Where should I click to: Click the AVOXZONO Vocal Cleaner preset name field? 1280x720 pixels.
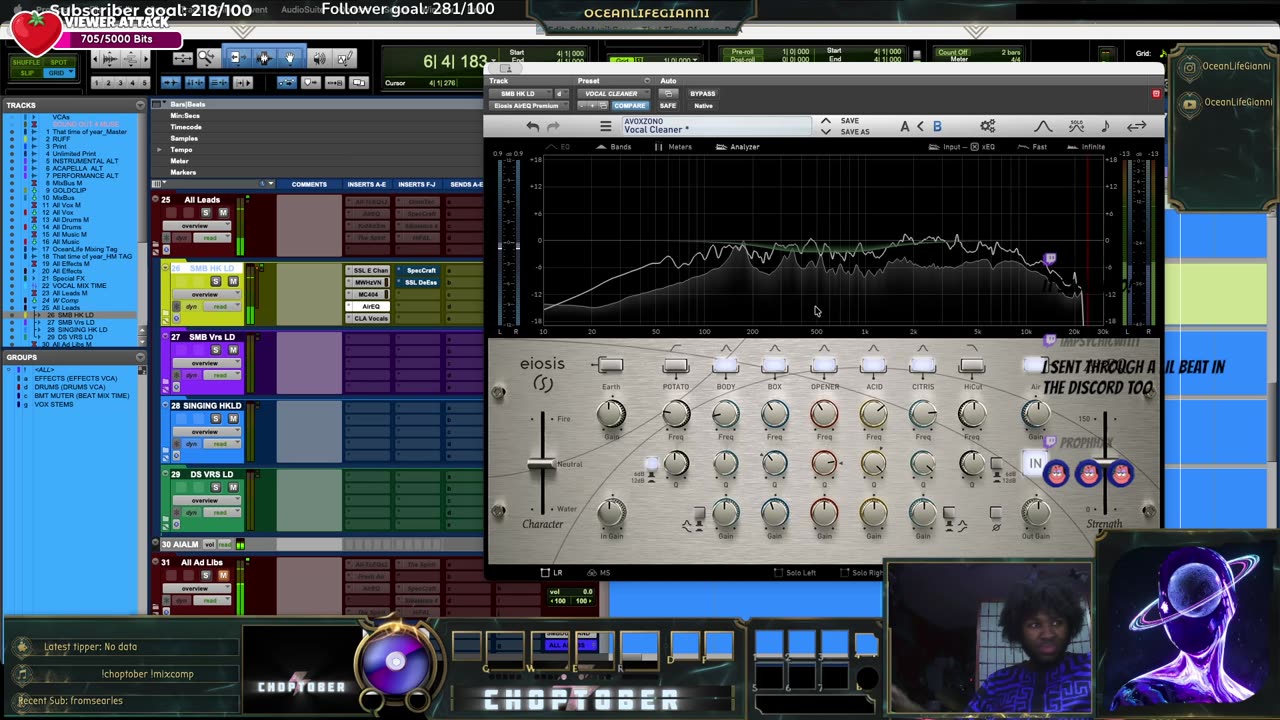coord(716,126)
